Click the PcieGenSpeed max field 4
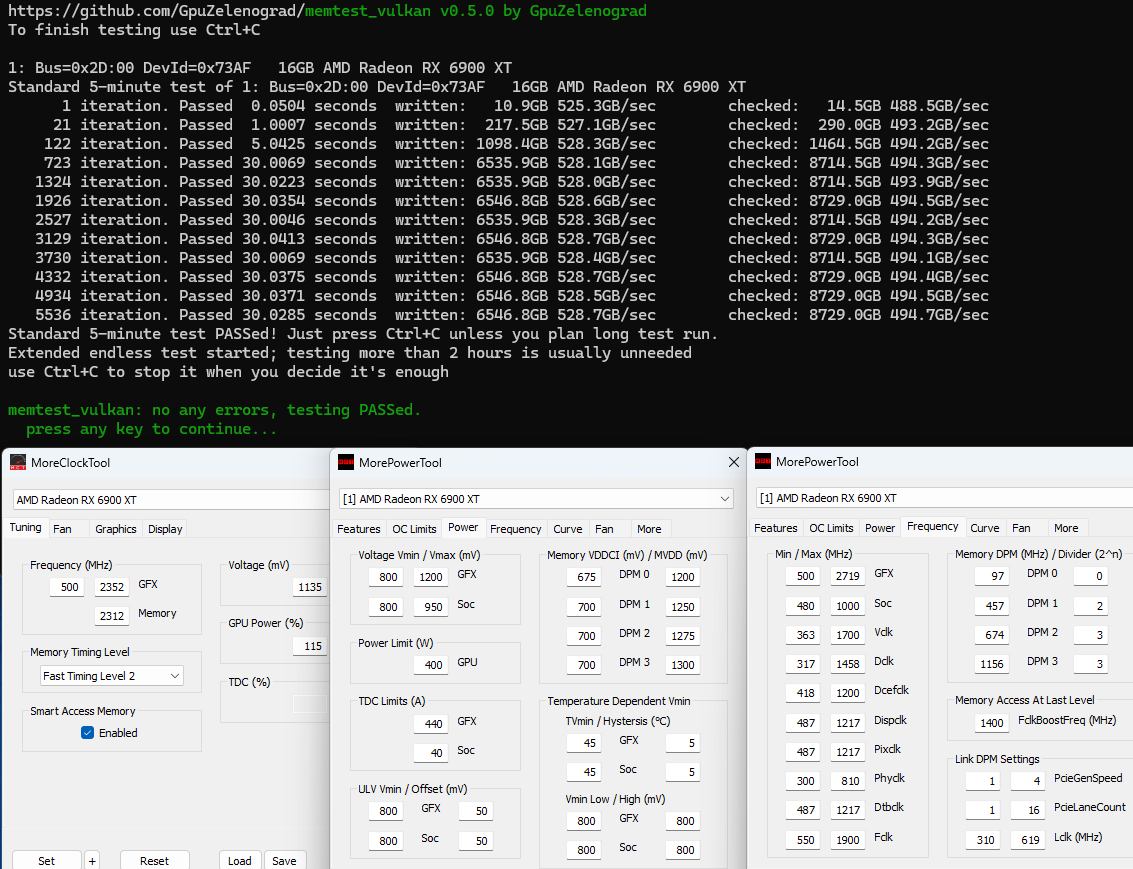1133x869 pixels. click(1028, 781)
